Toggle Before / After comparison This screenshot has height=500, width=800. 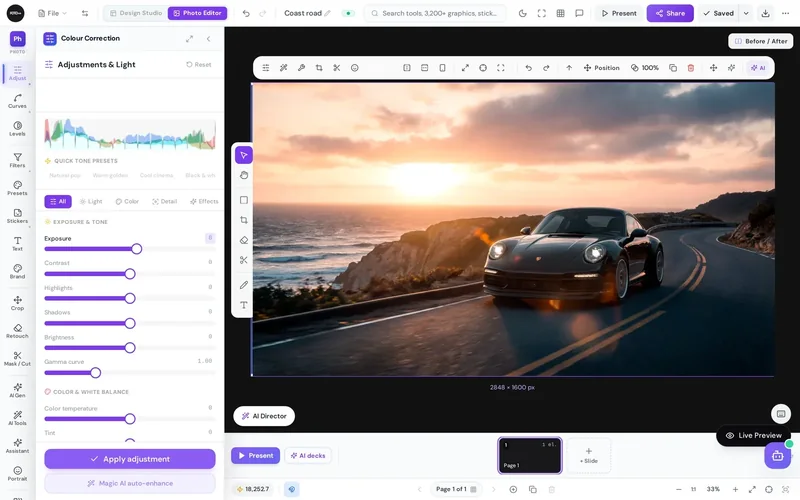coord(760,41)
